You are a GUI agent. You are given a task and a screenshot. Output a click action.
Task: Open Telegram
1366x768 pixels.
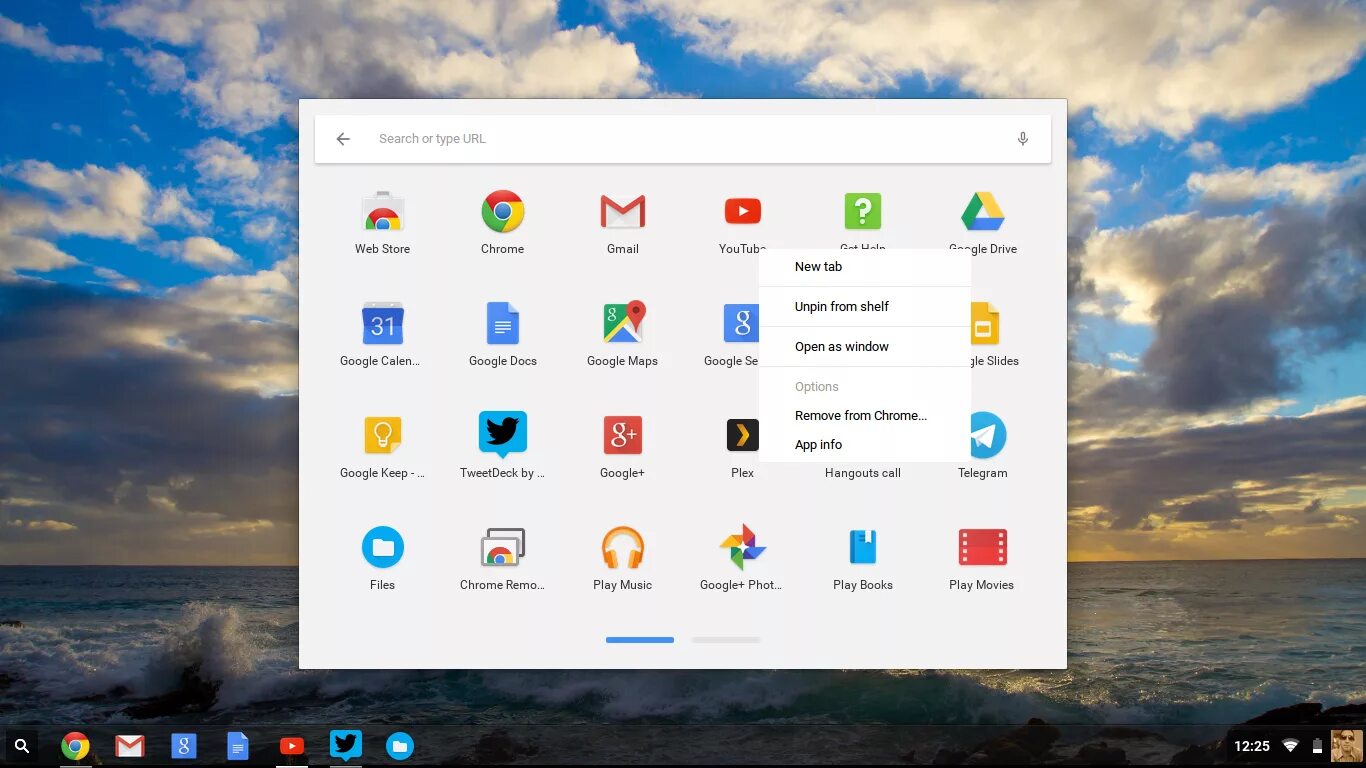pyautogui.click(x=982, y=435)
